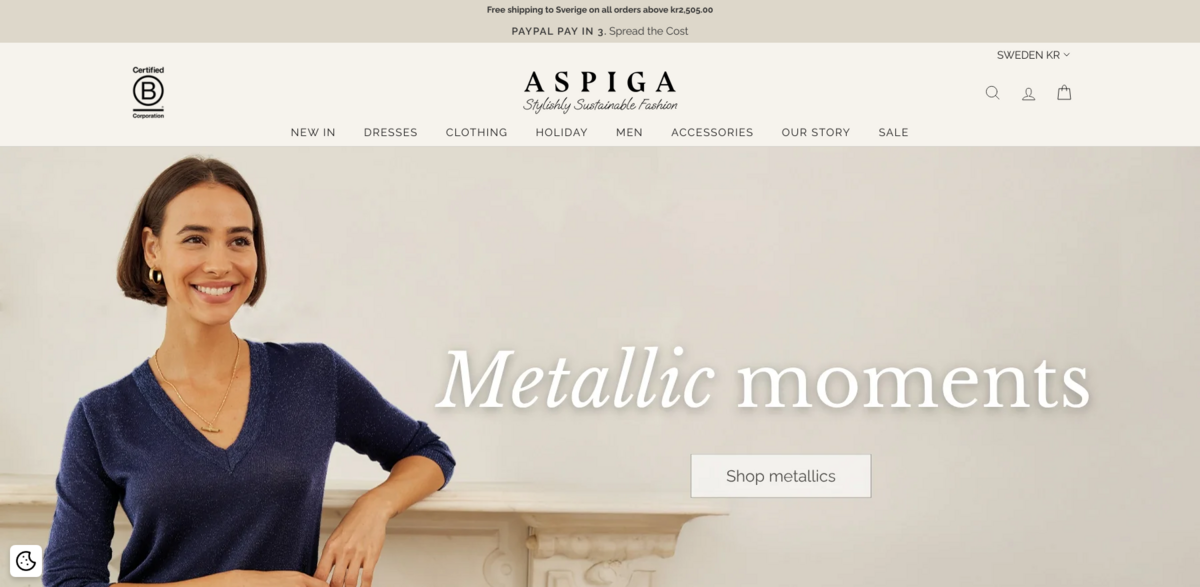The width and height of the screenshot is (1200, 587).
Task: Open the OUR STORY menu
Action: [x=816, y=132]
